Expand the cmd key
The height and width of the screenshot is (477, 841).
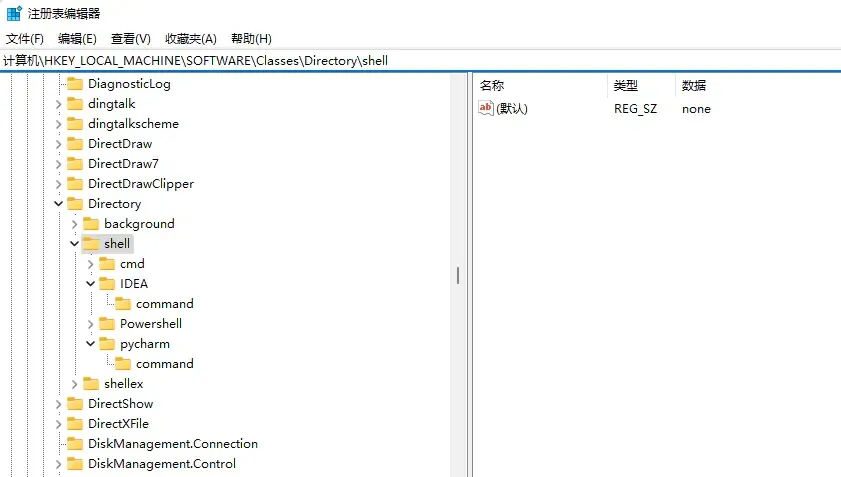91,265
